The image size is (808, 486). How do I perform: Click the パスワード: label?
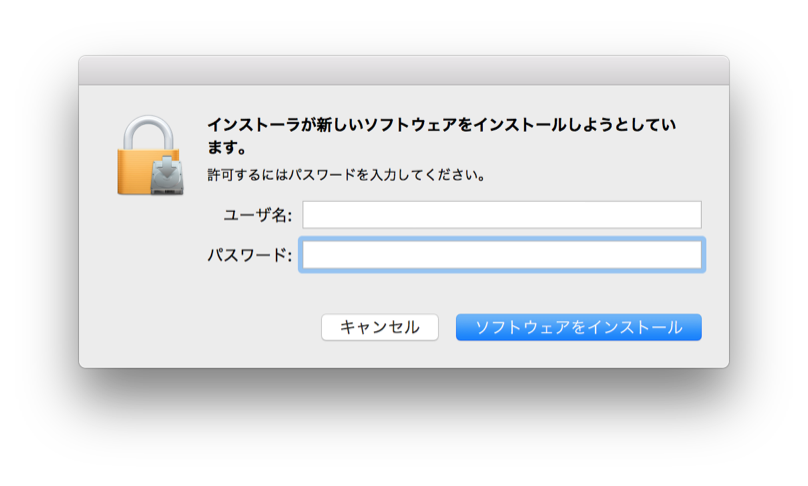pos(249,255)
